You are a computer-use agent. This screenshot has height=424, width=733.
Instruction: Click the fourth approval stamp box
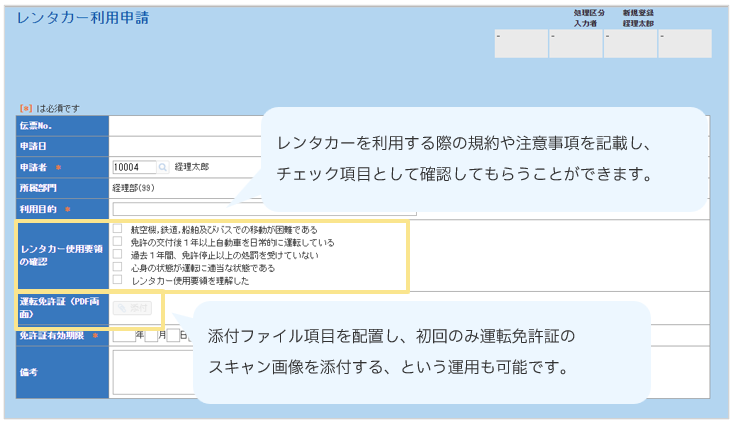(685, 44)
